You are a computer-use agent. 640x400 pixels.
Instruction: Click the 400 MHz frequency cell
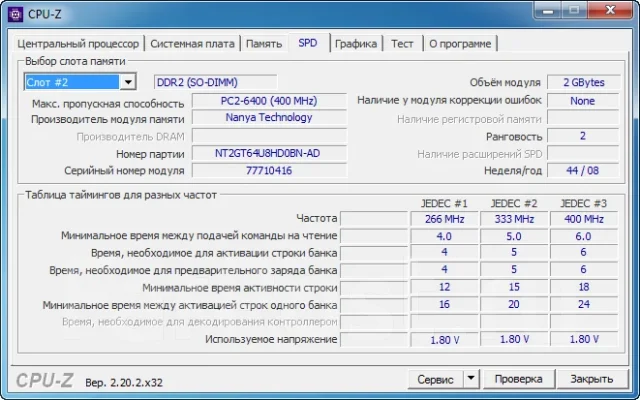[584, 219]
